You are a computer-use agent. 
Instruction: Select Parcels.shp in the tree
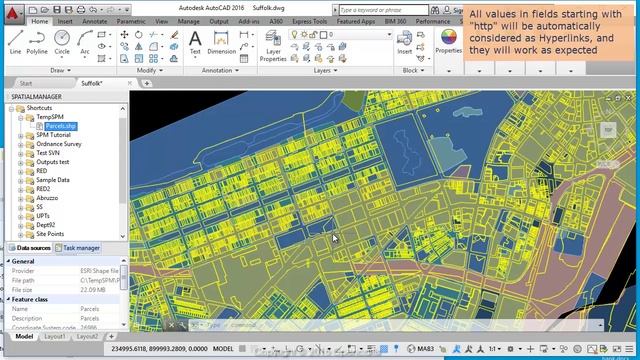(x=60, y=126)
